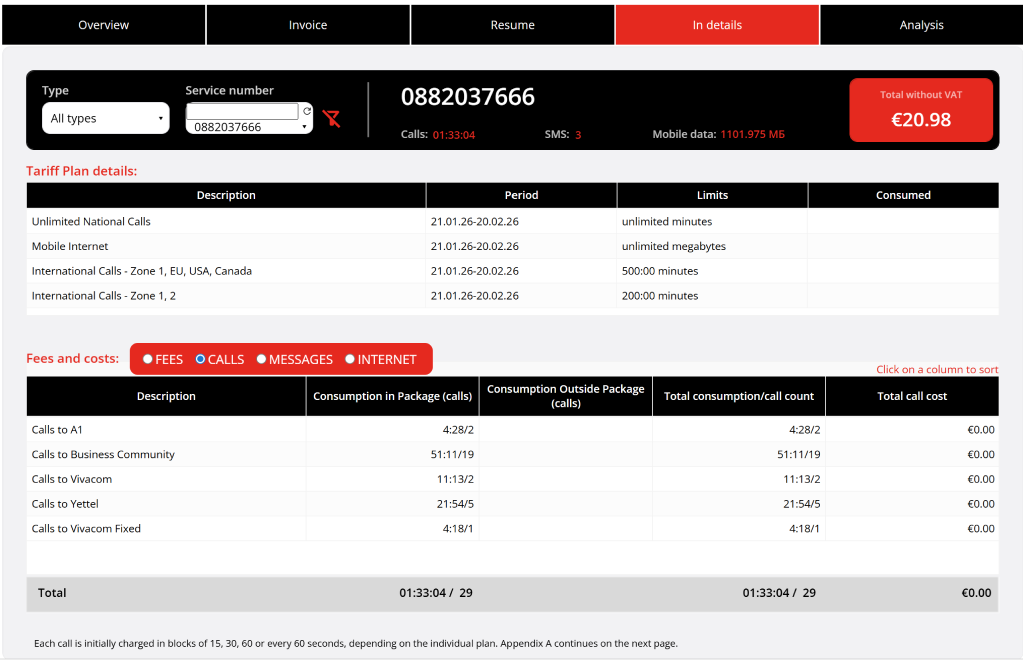Click the Click on a column to sort hint
The image size is (1024, 662).
point(937,370)
